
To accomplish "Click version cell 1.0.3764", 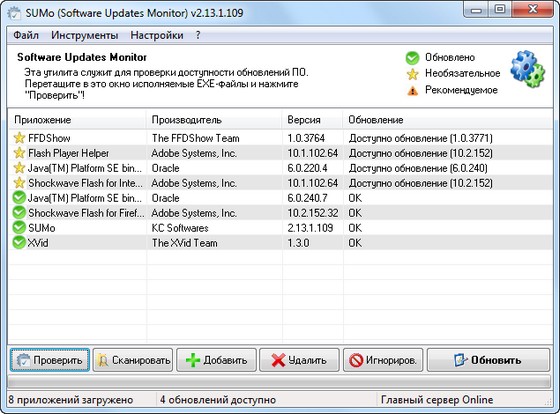I will click(x=306, y=138).
